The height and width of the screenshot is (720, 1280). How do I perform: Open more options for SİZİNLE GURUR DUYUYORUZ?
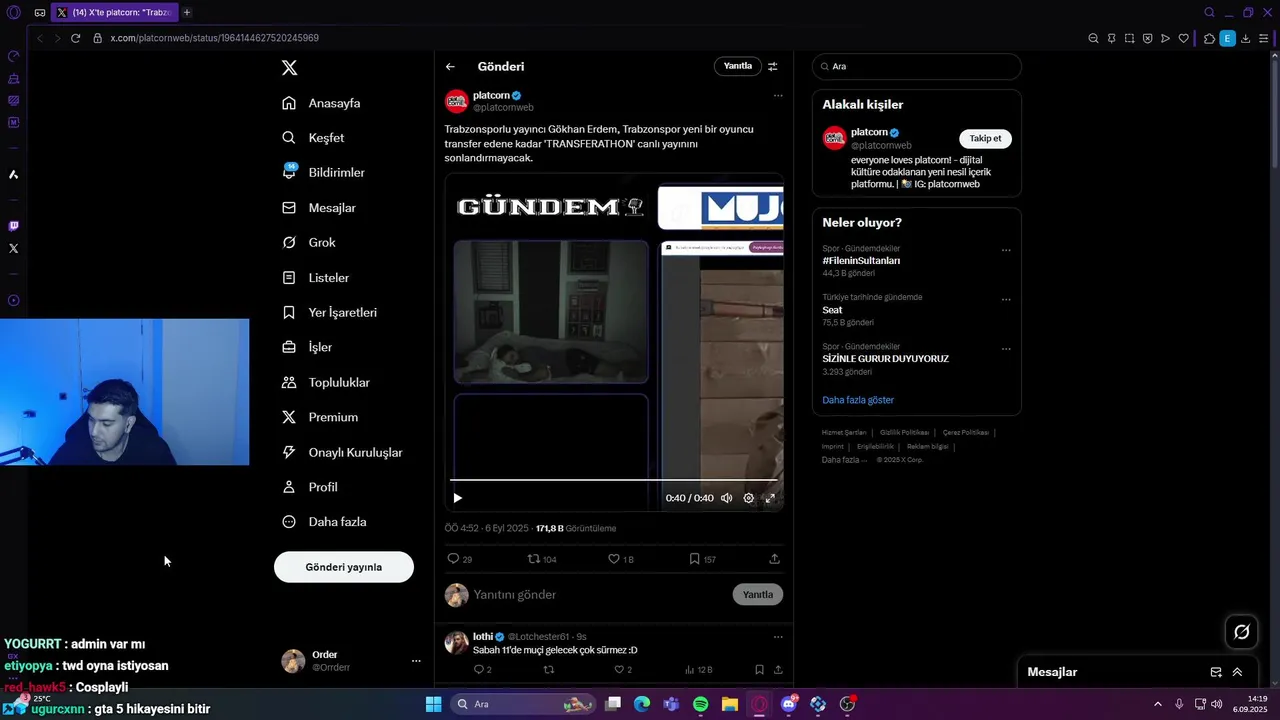pyautogui.click(x=1006, y=349)
